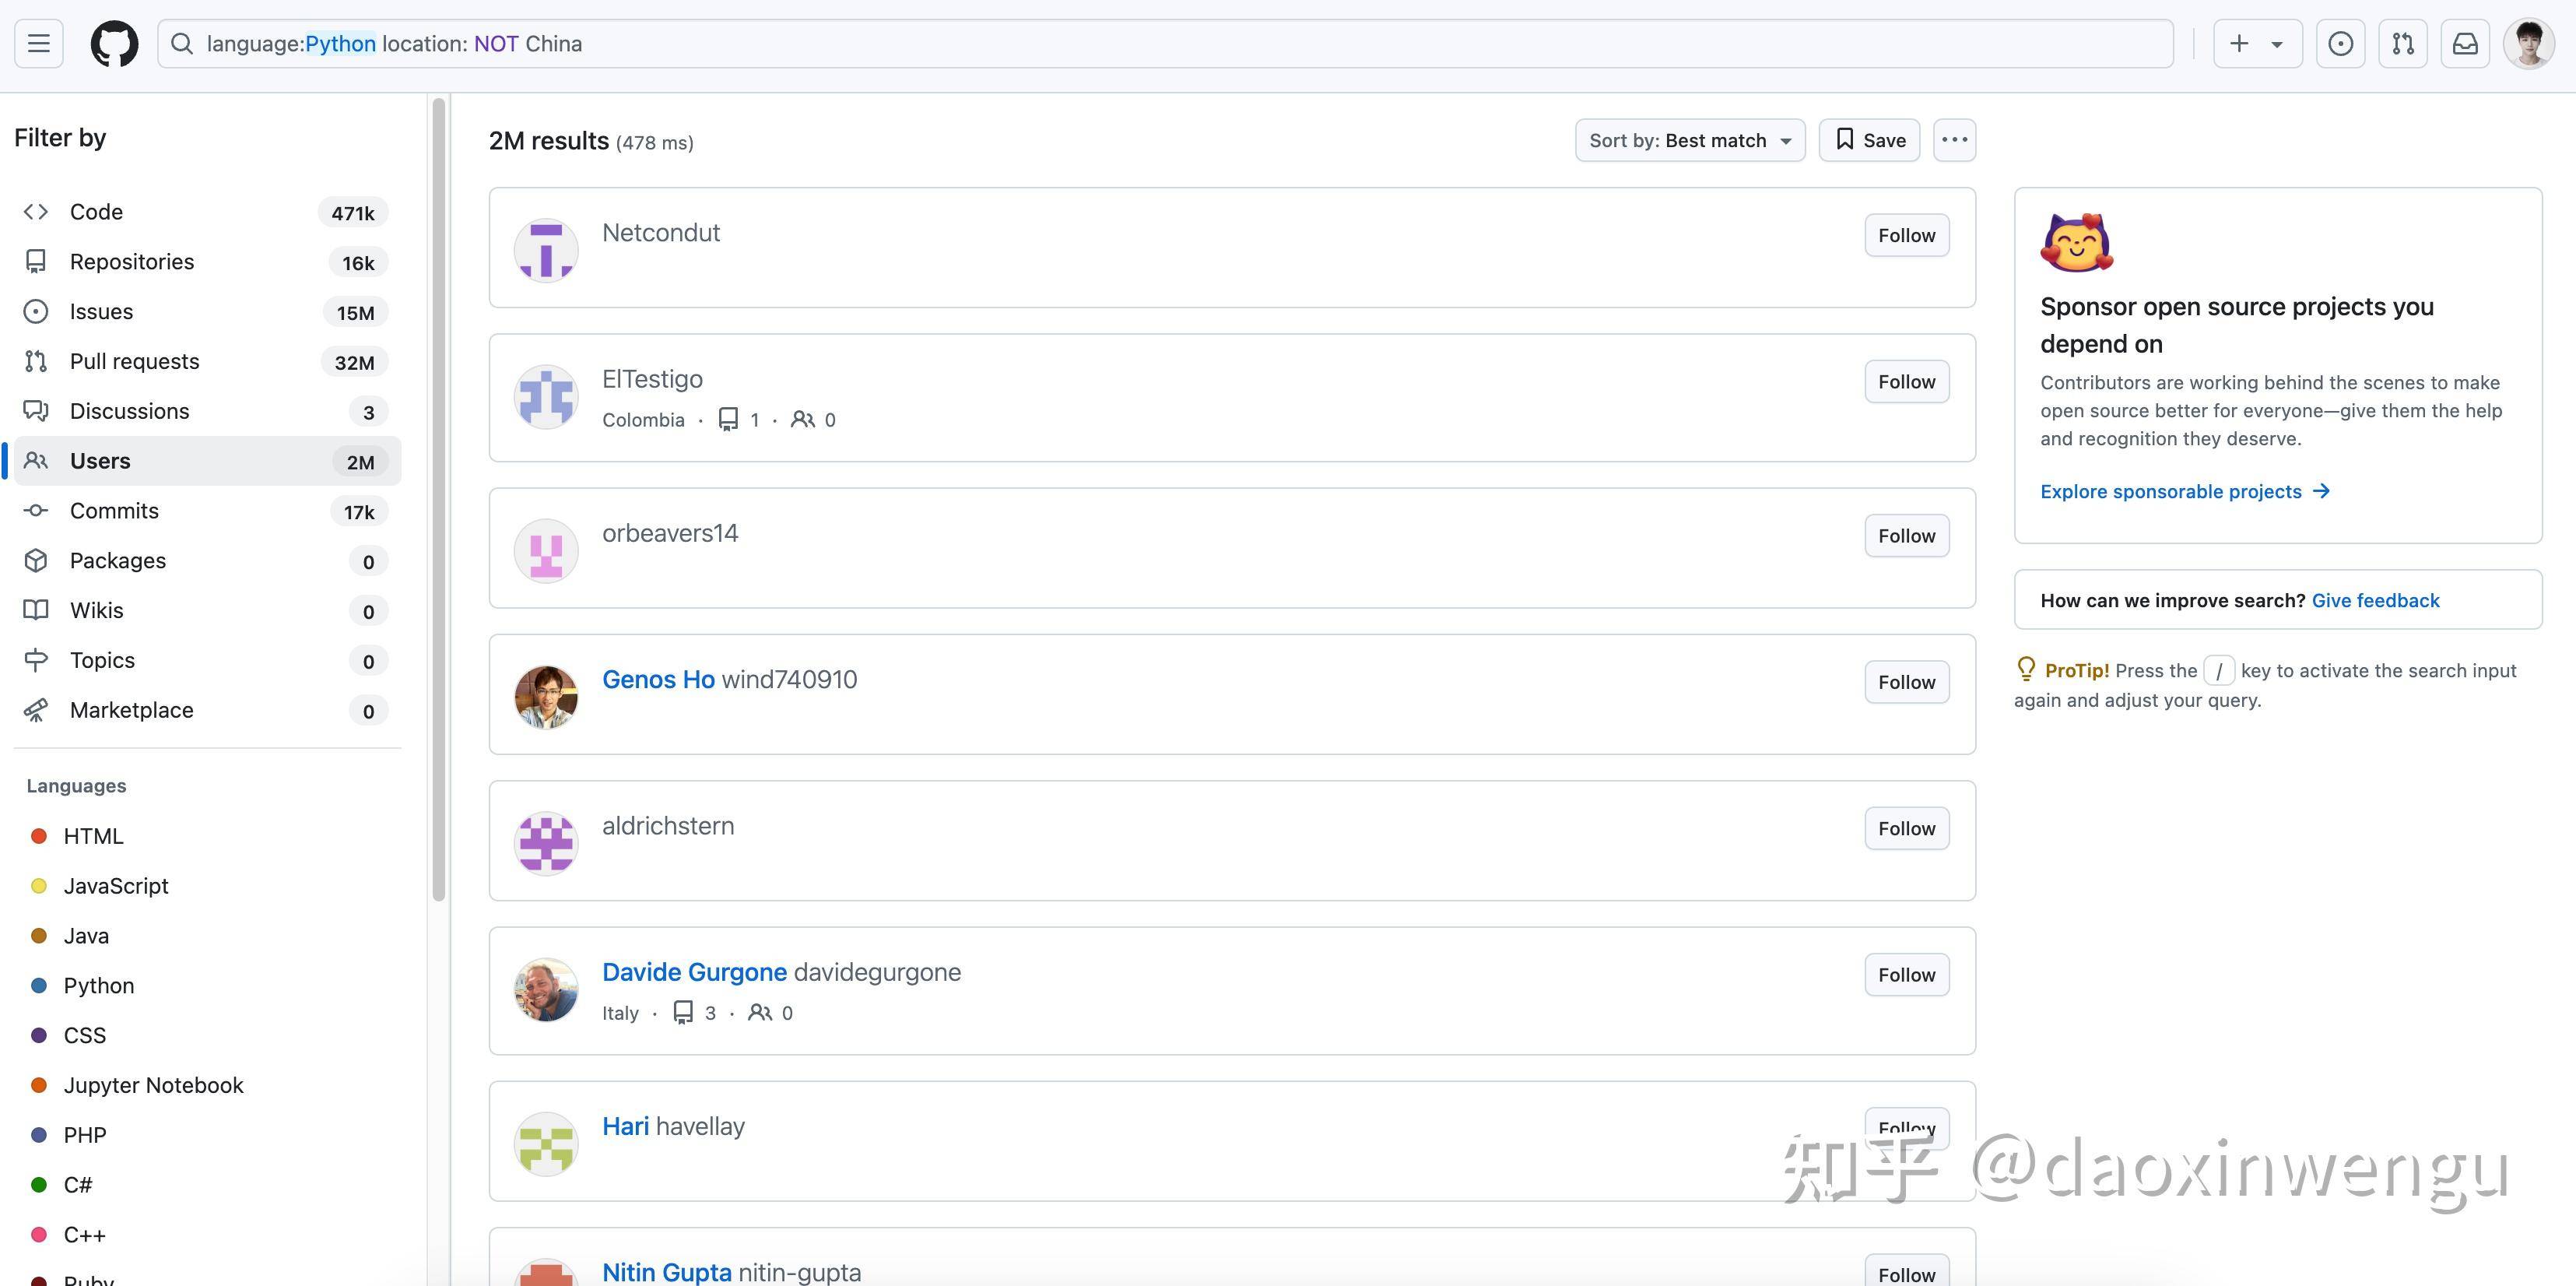The height and width of the screenshot is (1286, 2576).
Task: Filter results by Topics
Action: 207,660
